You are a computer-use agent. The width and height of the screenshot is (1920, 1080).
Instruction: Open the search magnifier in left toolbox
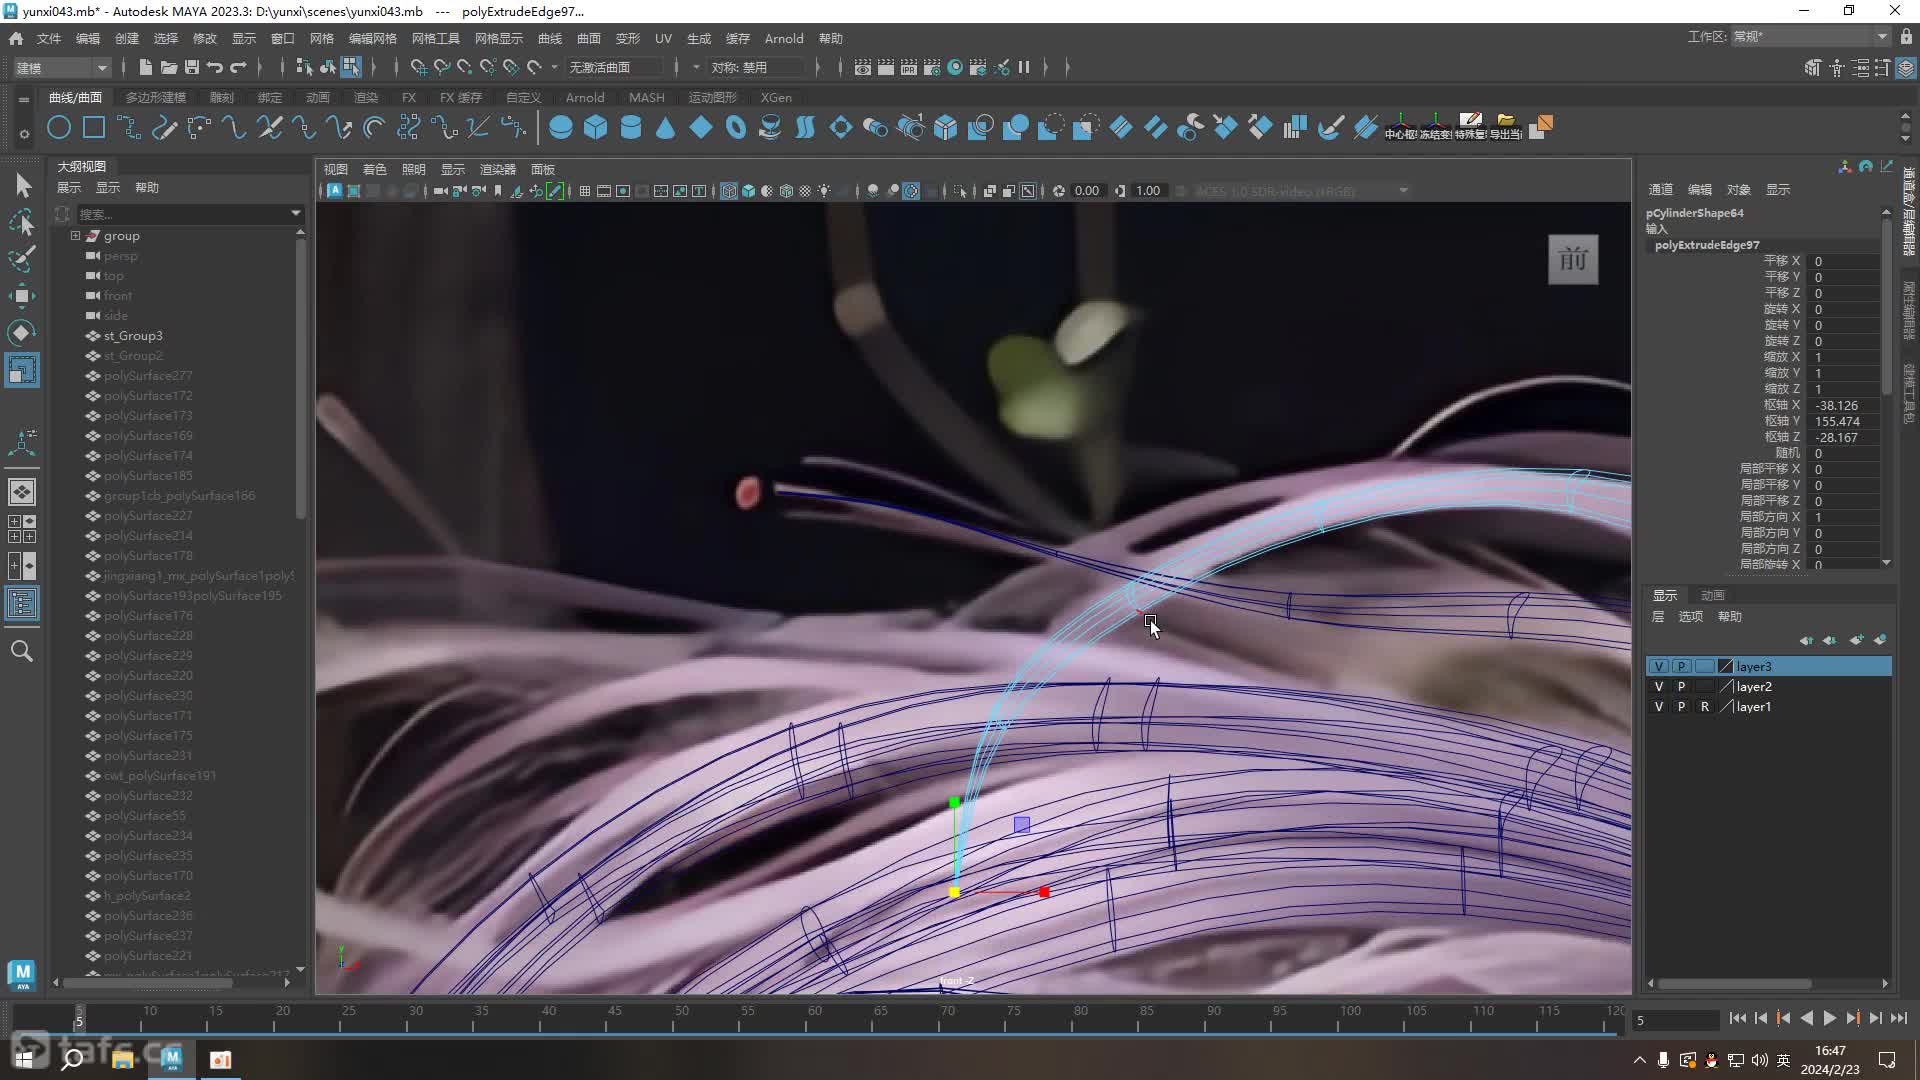pyautogui.click(x=22, y=652)
